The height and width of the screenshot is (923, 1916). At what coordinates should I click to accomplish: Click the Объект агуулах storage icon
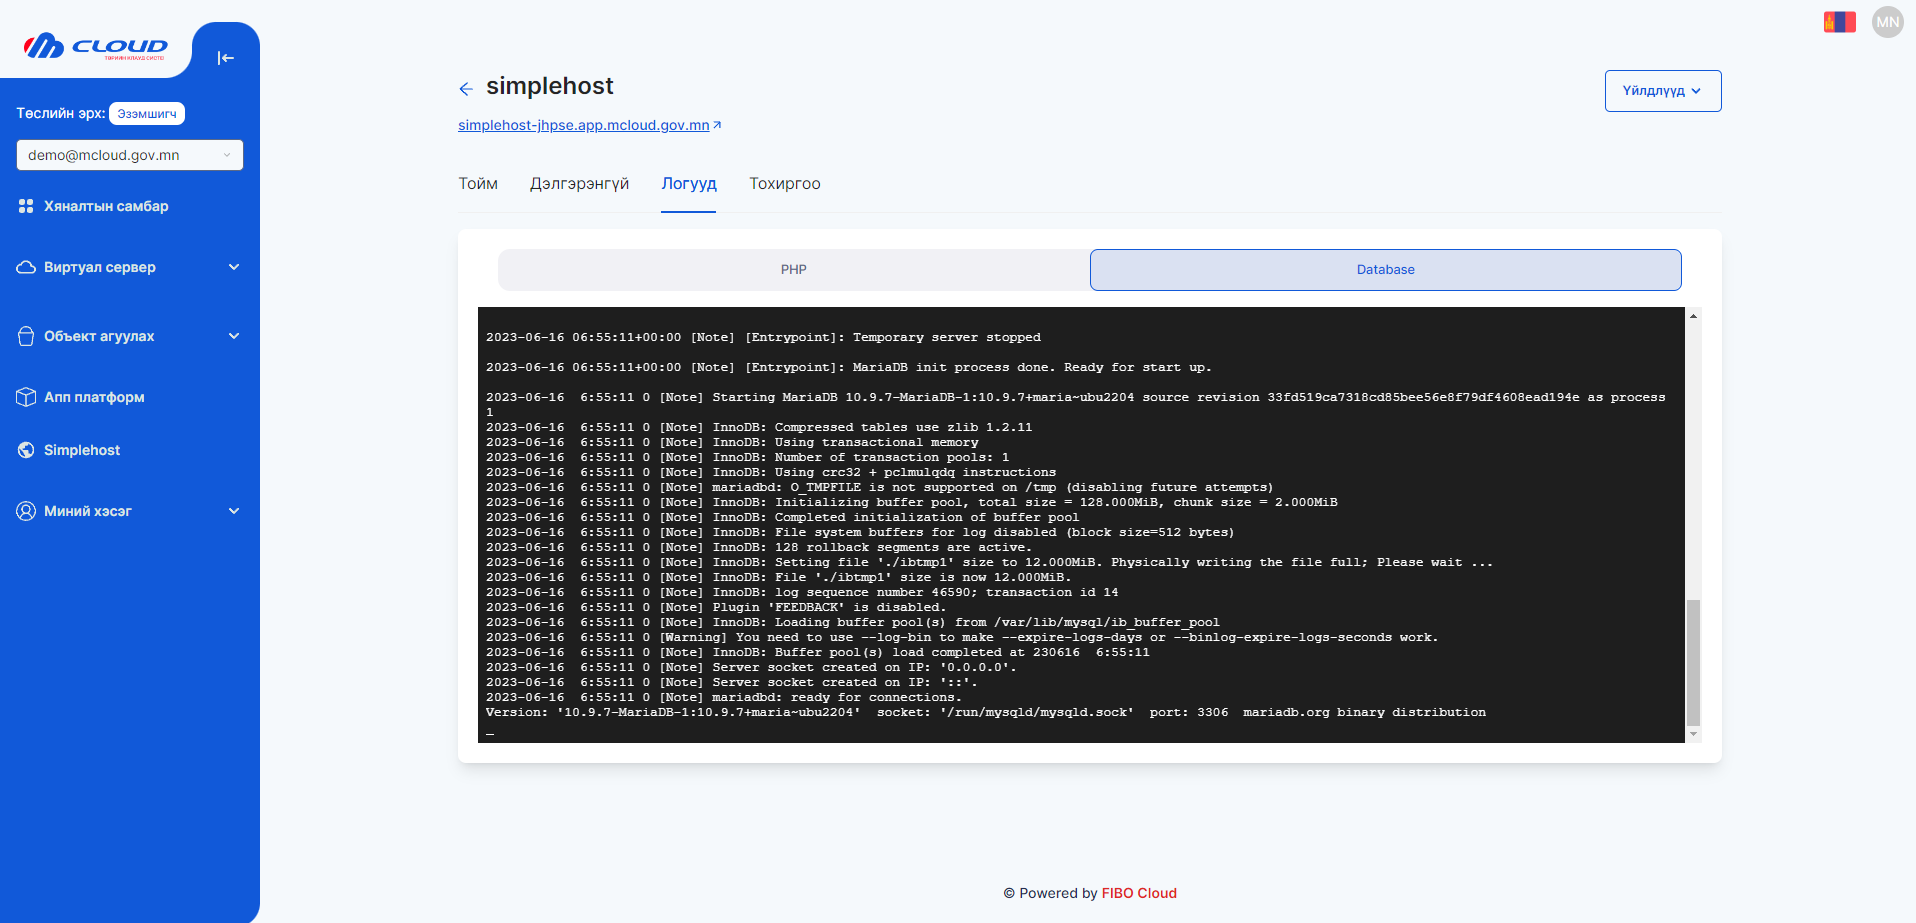pyautogui.click(x=27, y=336)
